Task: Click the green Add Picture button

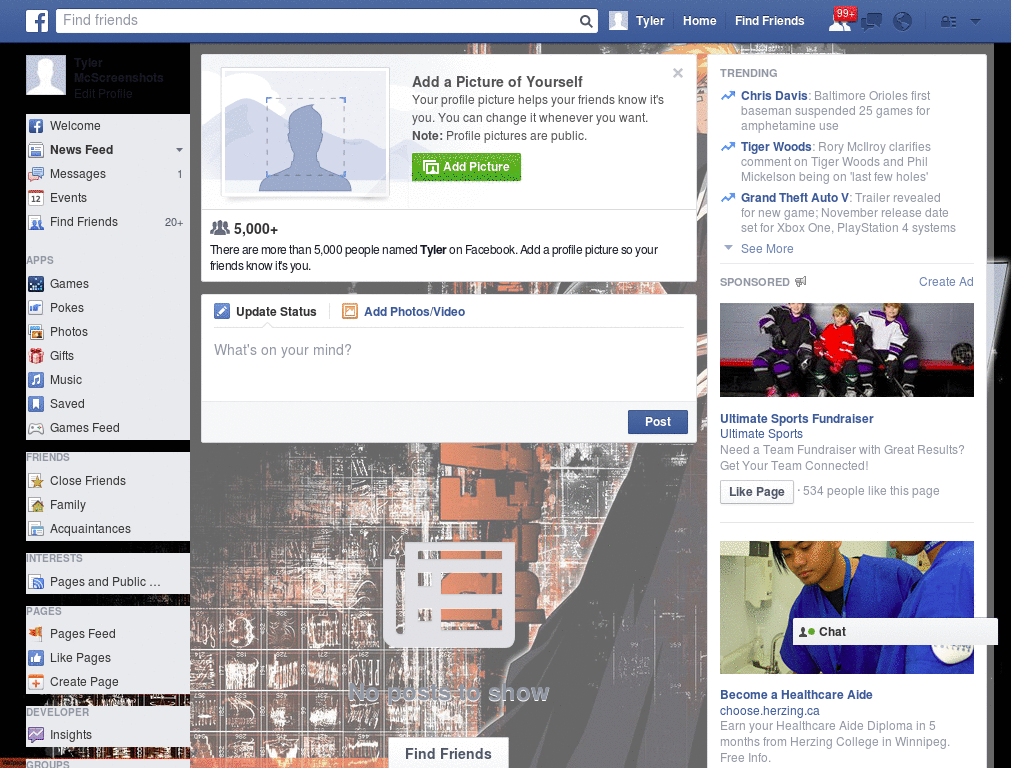Action: pos(466,167)
